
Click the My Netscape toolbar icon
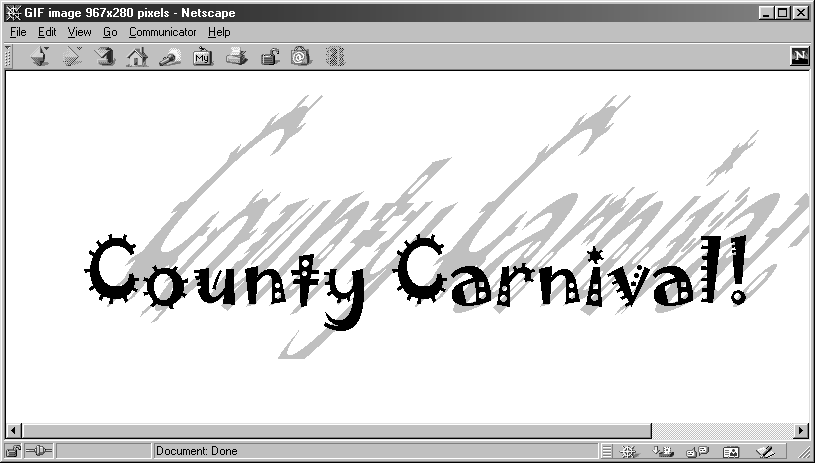click(202, 57)
